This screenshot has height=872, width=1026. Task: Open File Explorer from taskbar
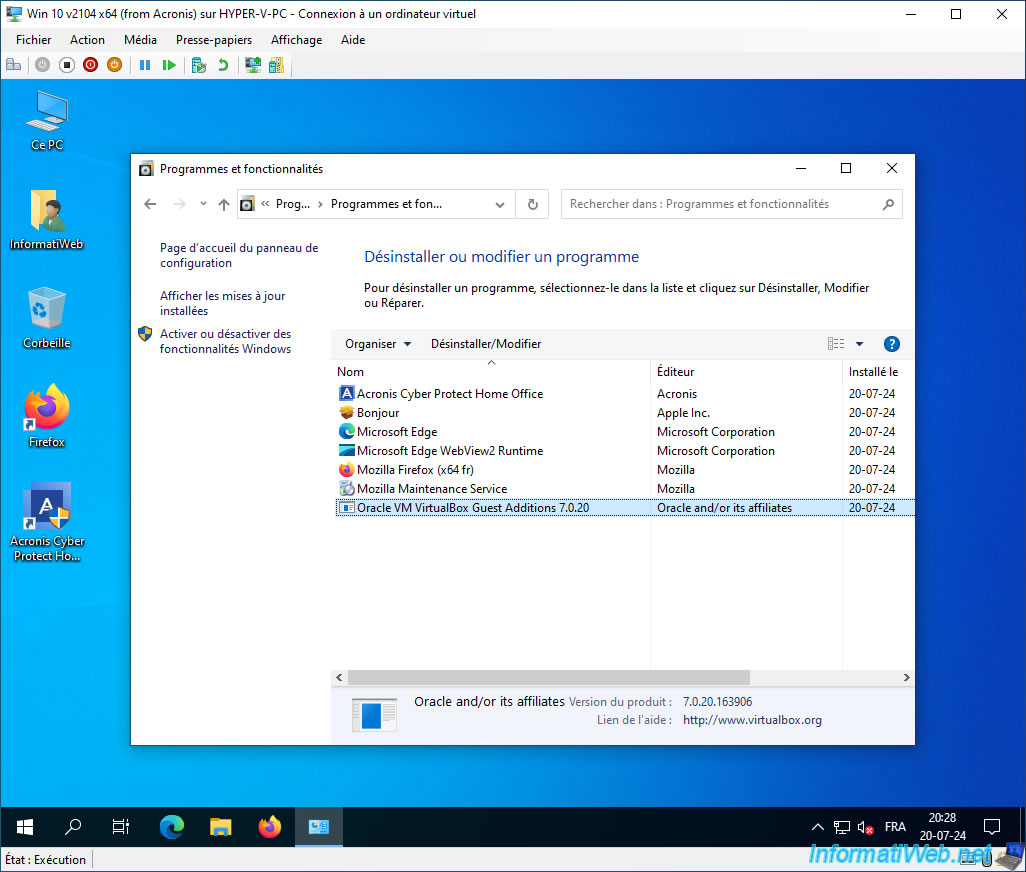click(x=221, y=827)
